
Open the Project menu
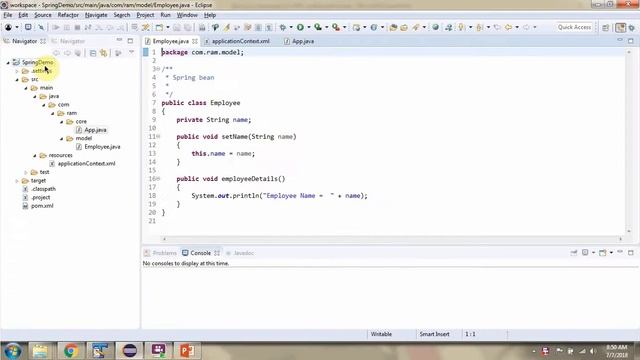[145, 15]
